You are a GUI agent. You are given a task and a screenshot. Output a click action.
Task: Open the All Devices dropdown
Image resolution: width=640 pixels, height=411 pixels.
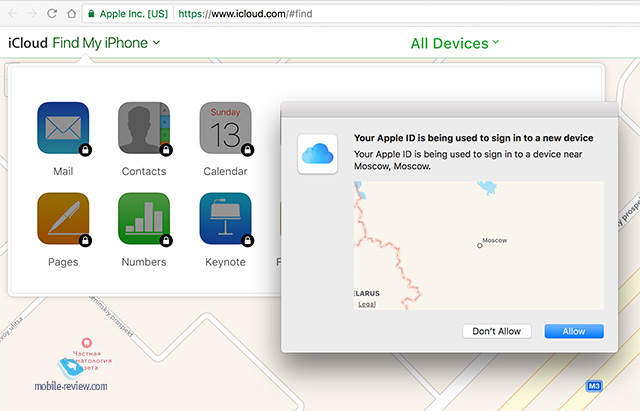[455, 43]
